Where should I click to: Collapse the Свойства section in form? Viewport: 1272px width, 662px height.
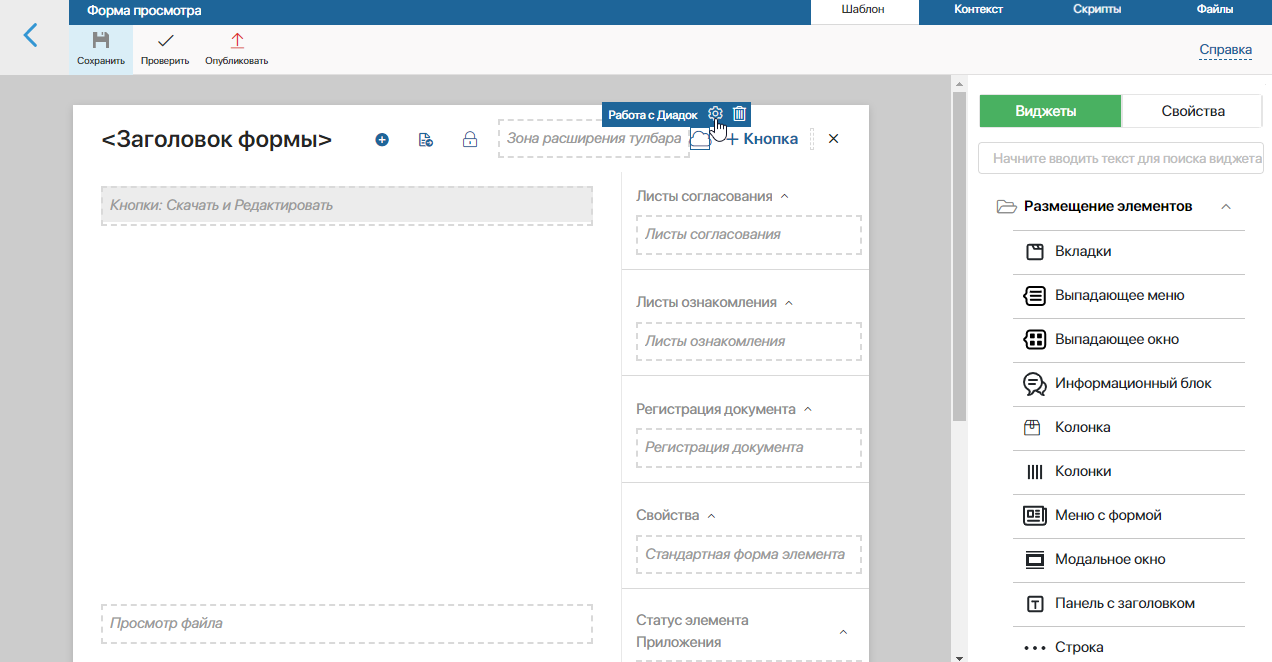click(711, 516)
